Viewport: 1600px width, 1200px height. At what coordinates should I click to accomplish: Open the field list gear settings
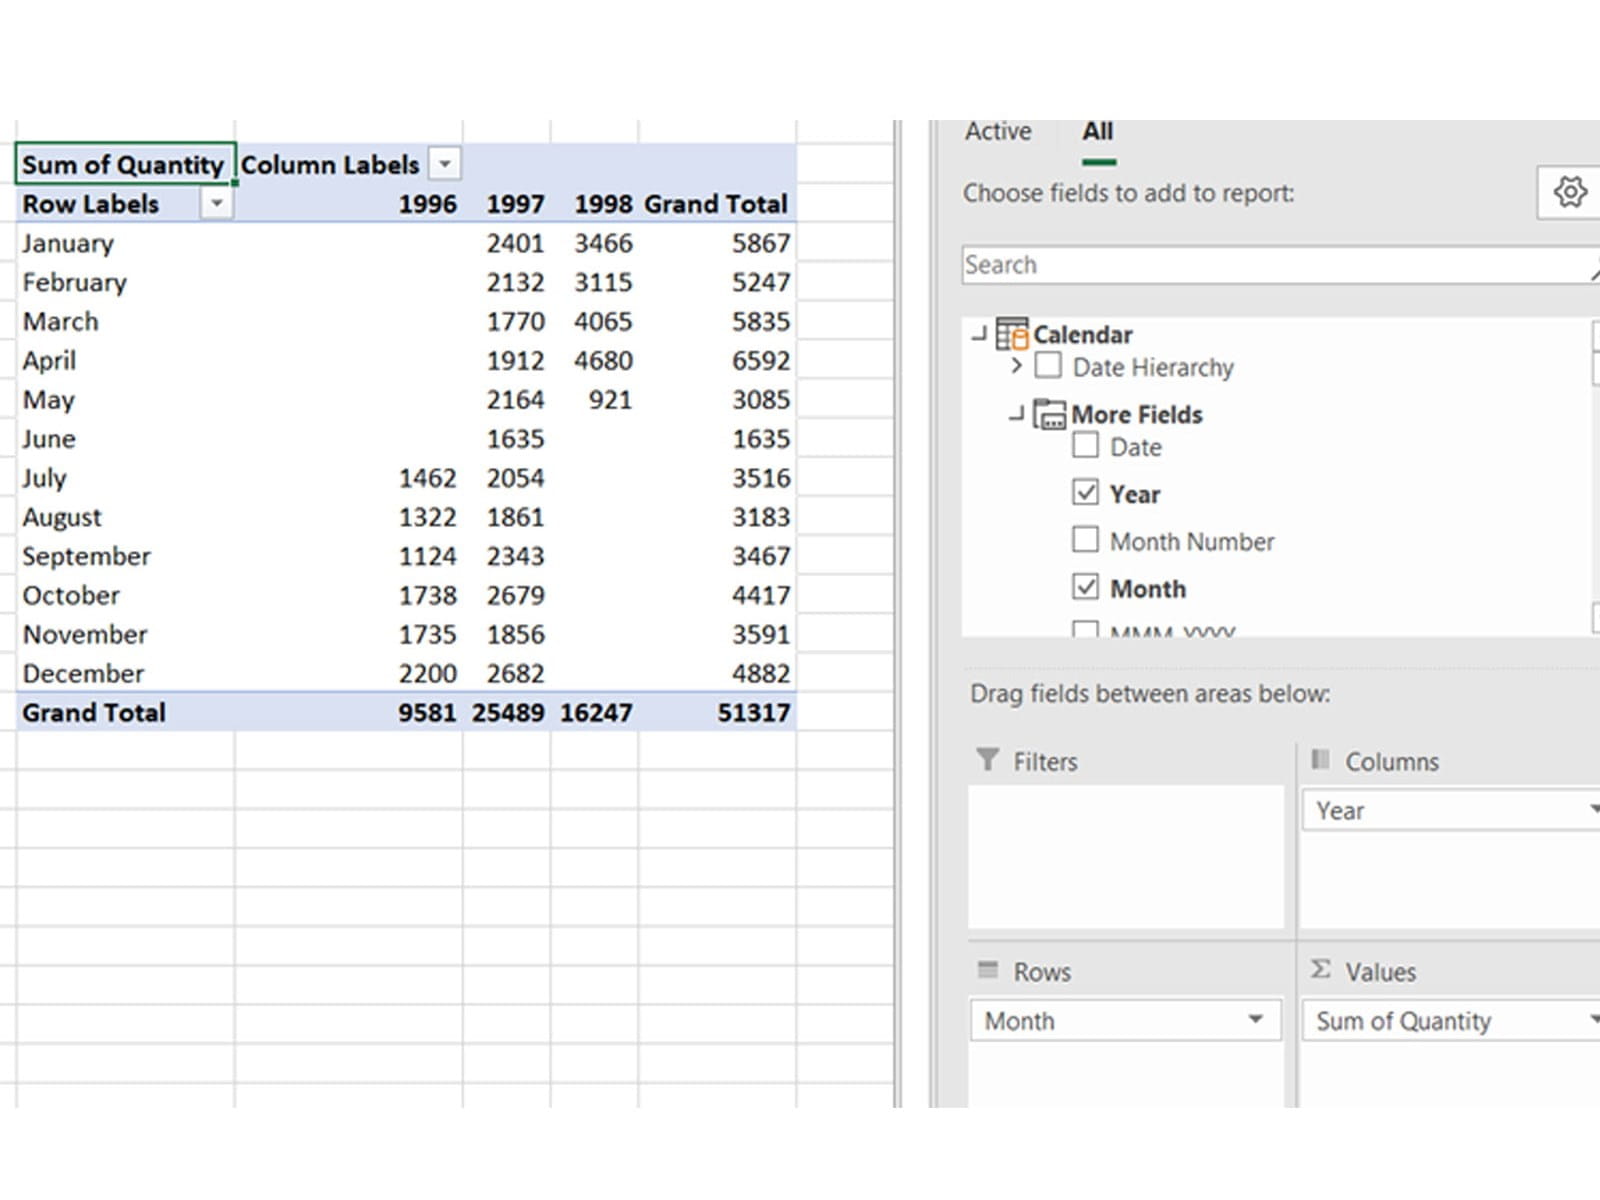(x=1569, y=192)
